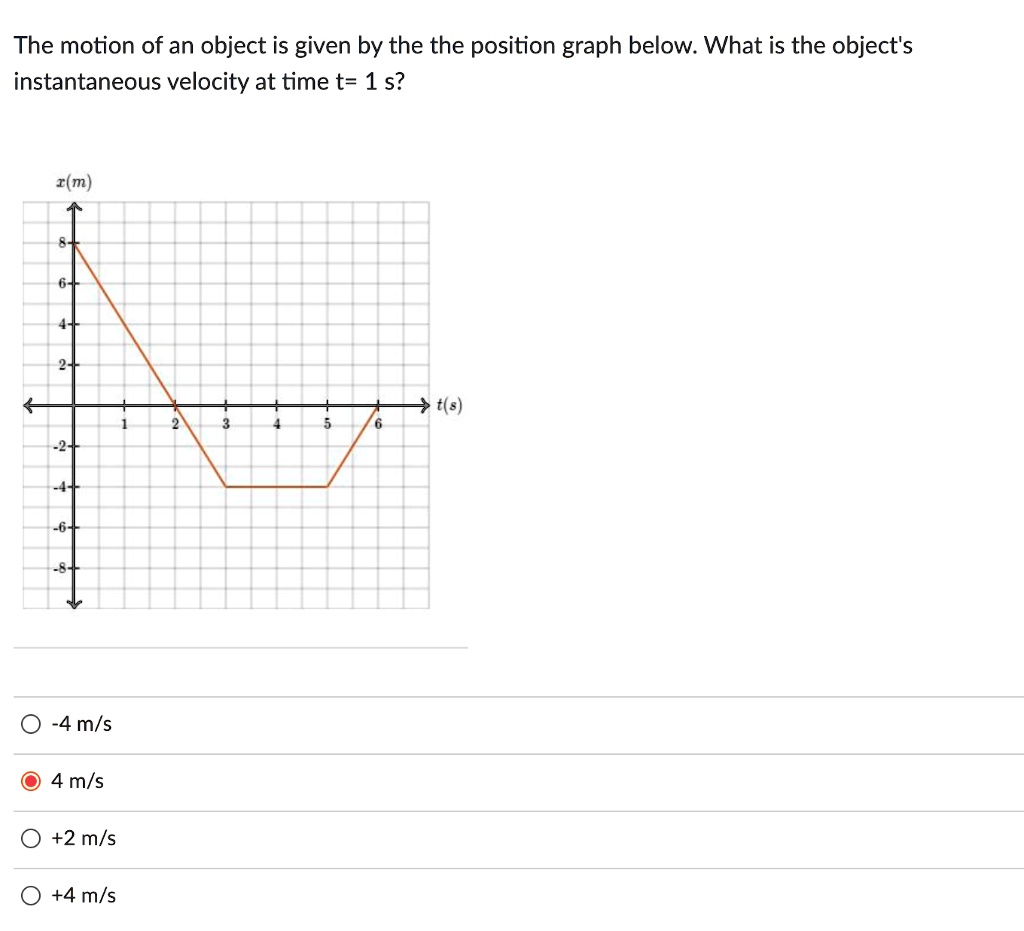Click the upward arrow of the x axis

[x=75, y=204]
